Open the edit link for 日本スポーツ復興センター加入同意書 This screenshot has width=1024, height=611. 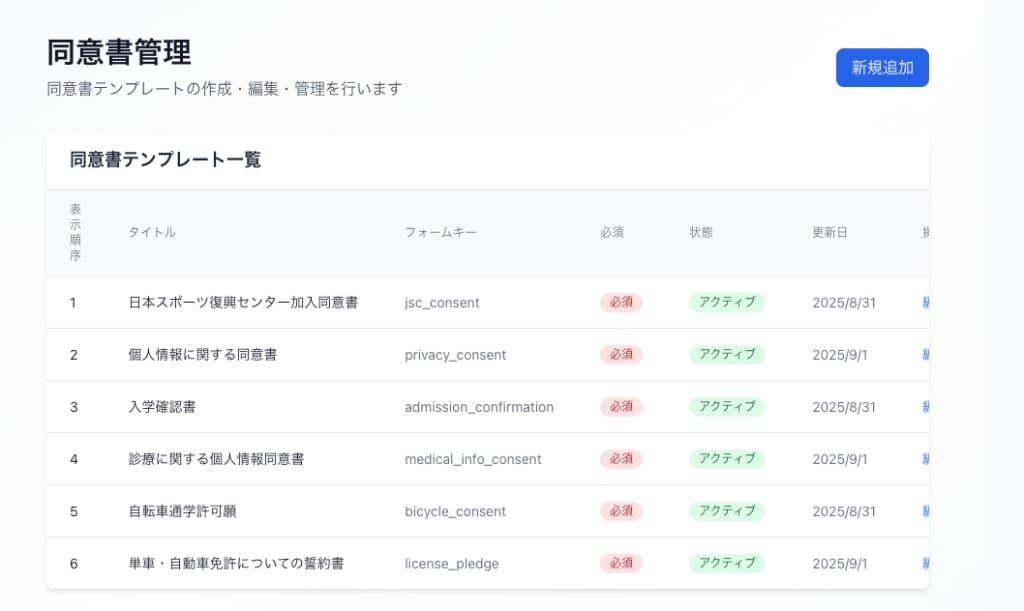923,302
